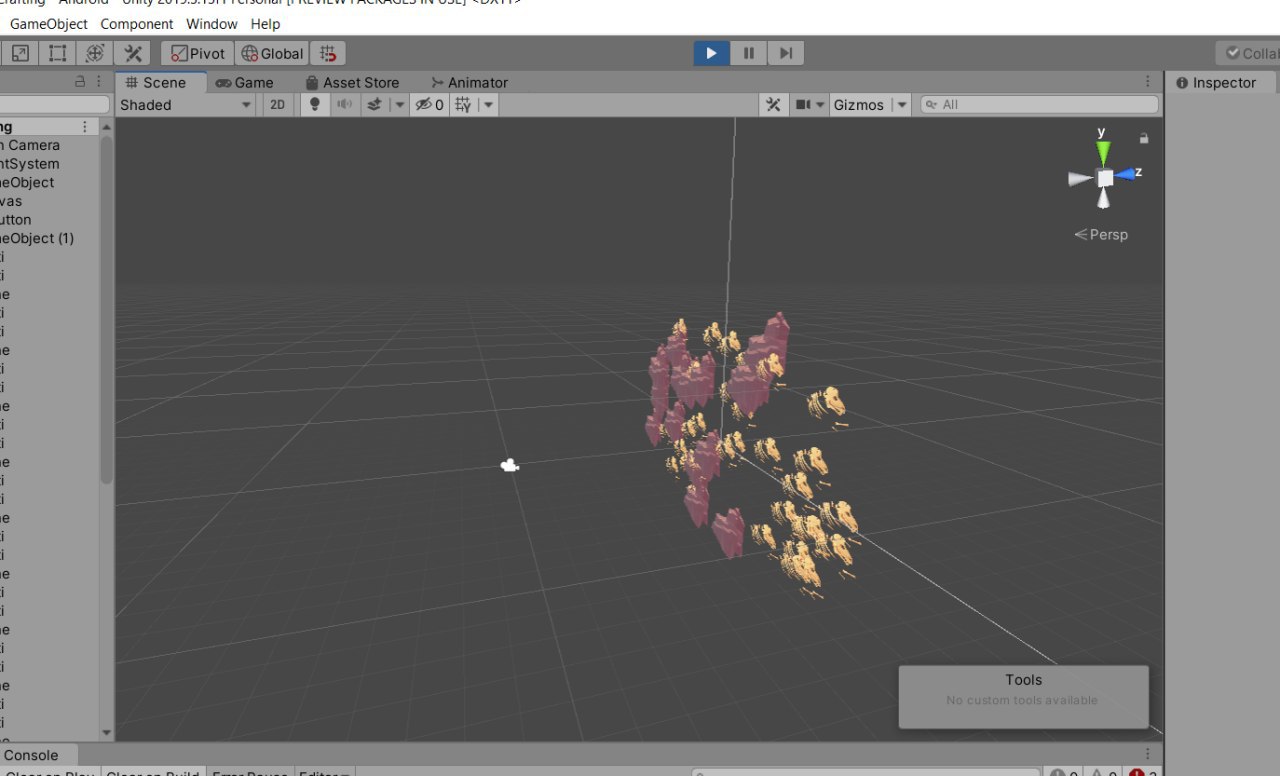Open the Console panel three-dot menu
Screen dimensions: 1280x776
coord(1149,755)
